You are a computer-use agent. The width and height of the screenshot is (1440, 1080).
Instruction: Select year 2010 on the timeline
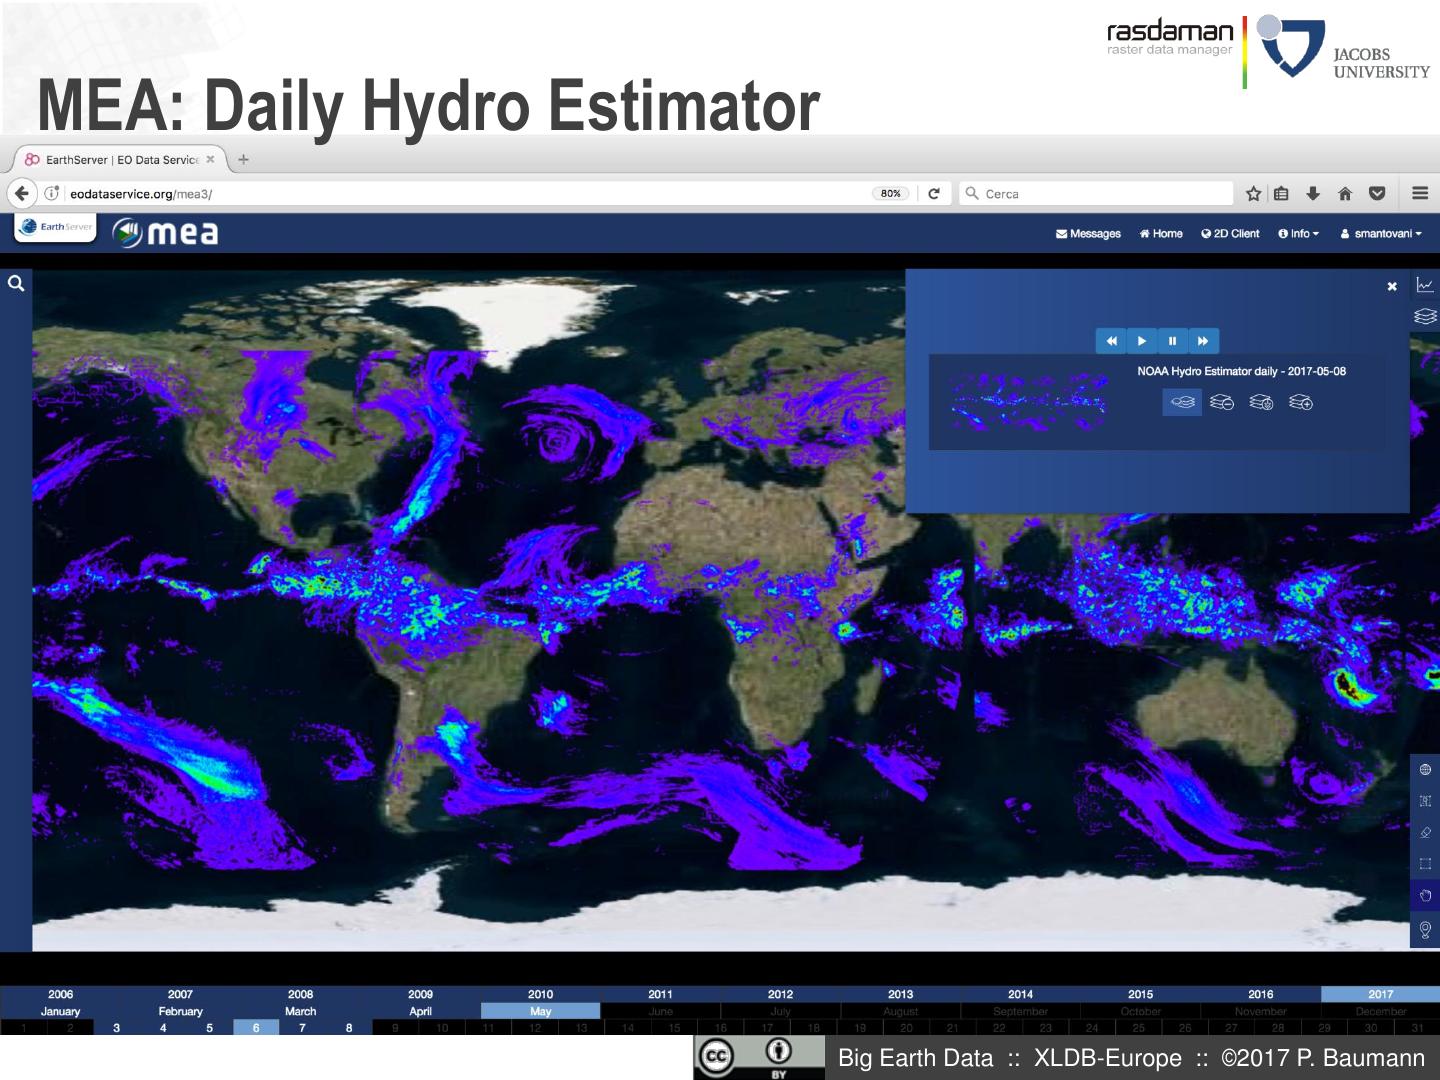pos(540,994)
